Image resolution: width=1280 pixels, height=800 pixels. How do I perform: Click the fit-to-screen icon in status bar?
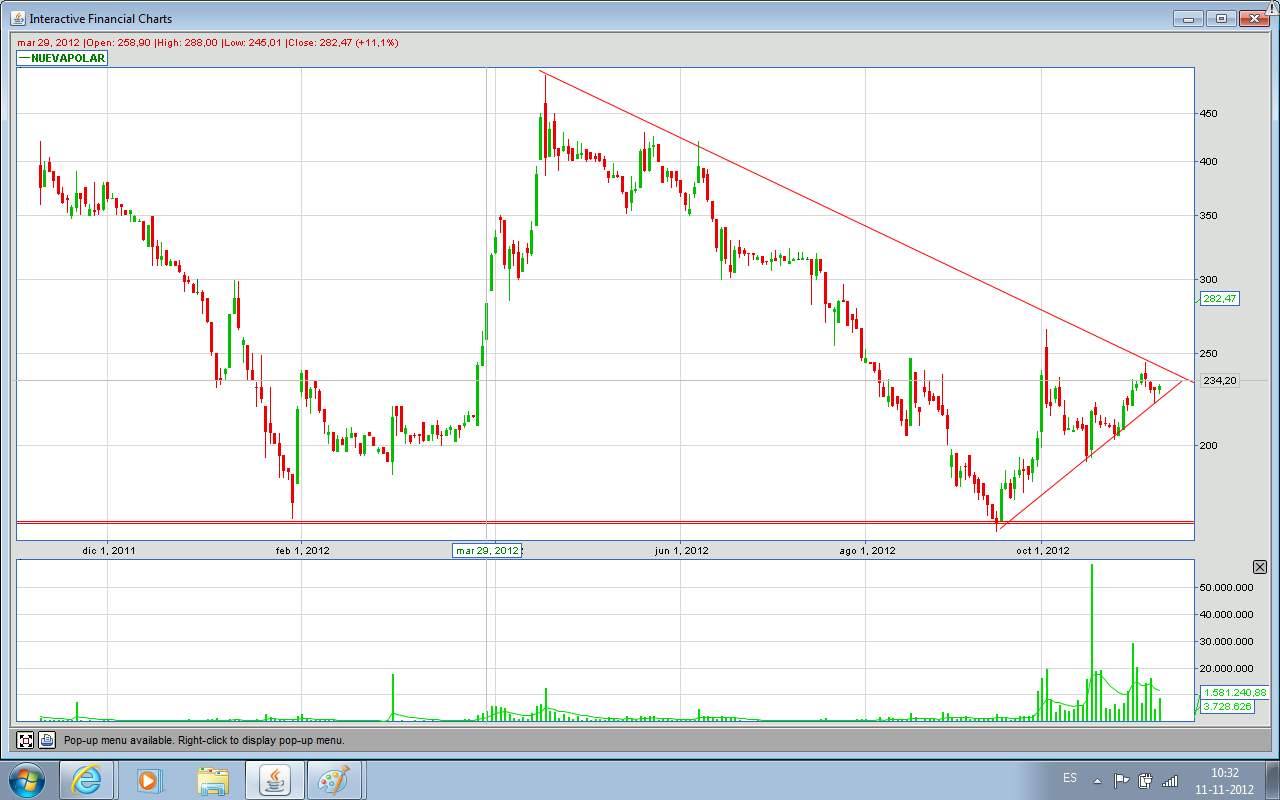(25, 740)
